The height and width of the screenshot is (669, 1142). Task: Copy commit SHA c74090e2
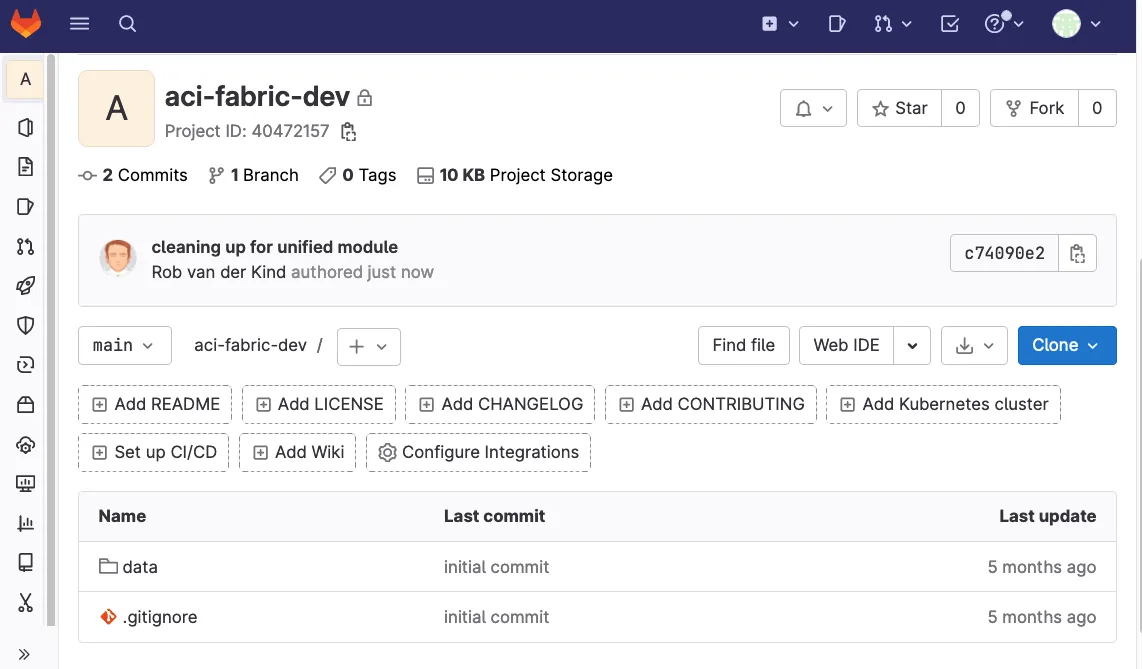point(1077,254)
